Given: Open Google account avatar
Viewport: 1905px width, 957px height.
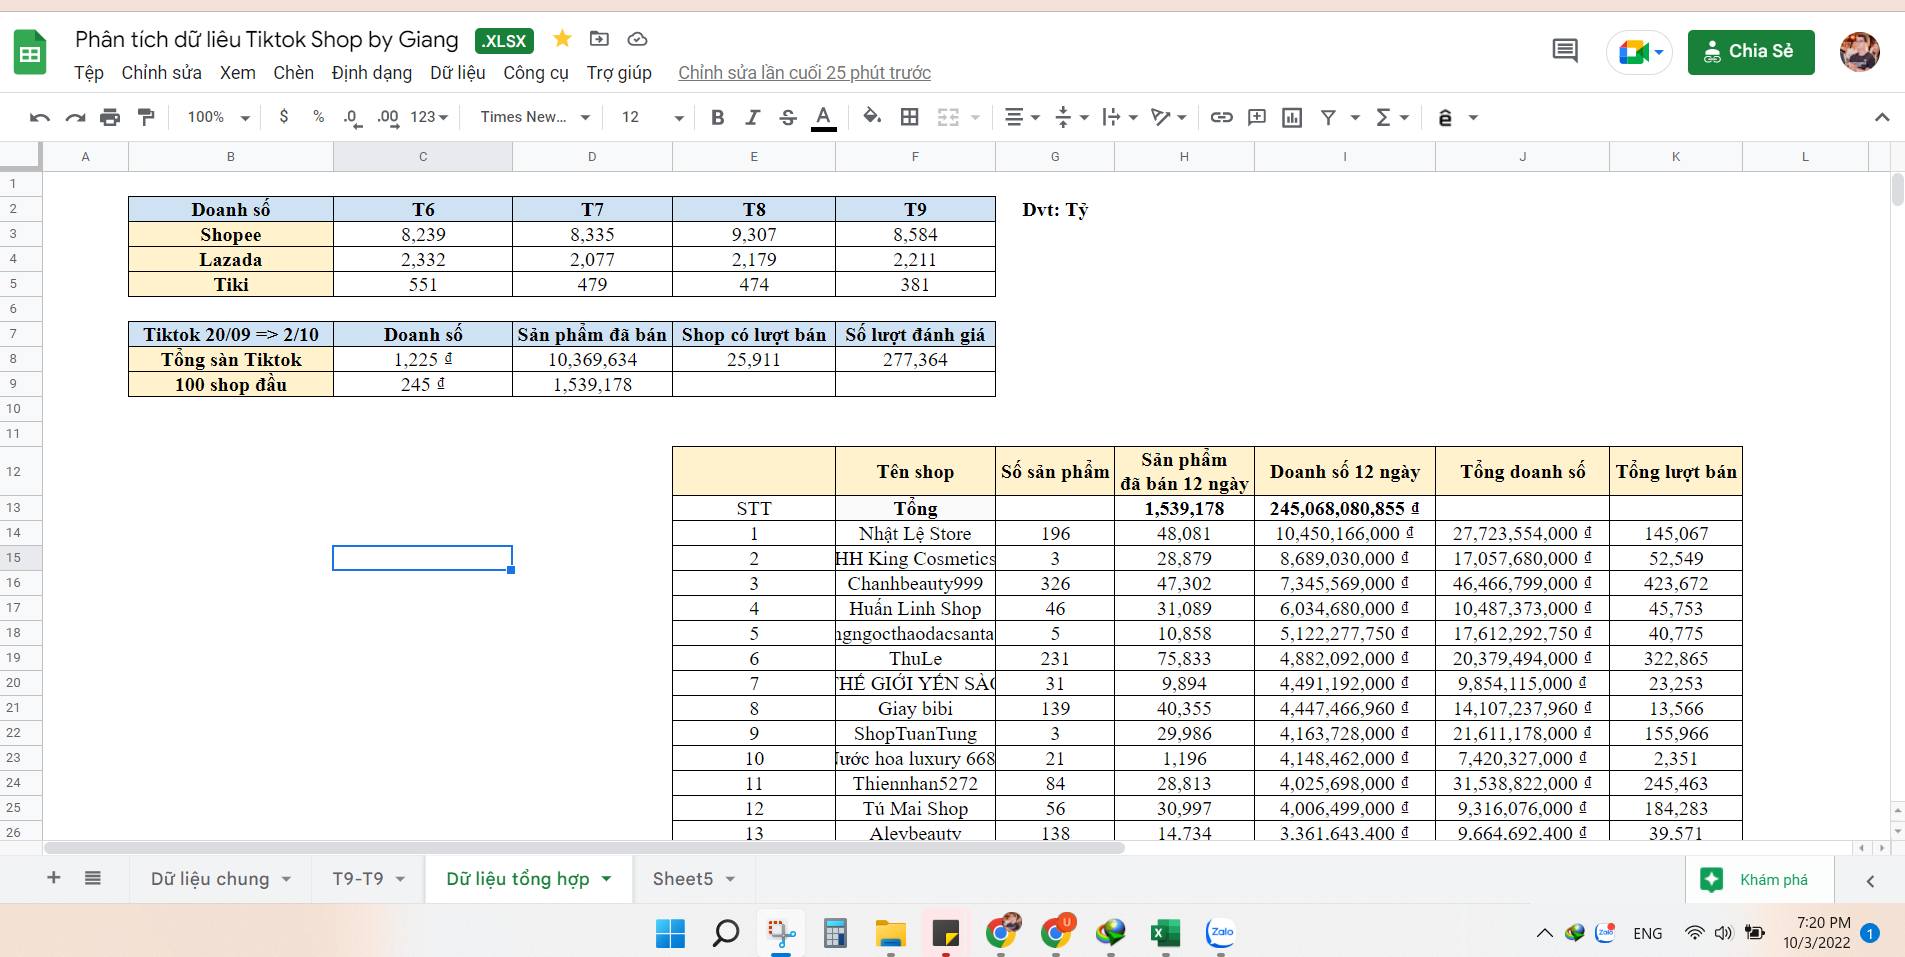Looking at the screenshot, I should point(1860,52).
